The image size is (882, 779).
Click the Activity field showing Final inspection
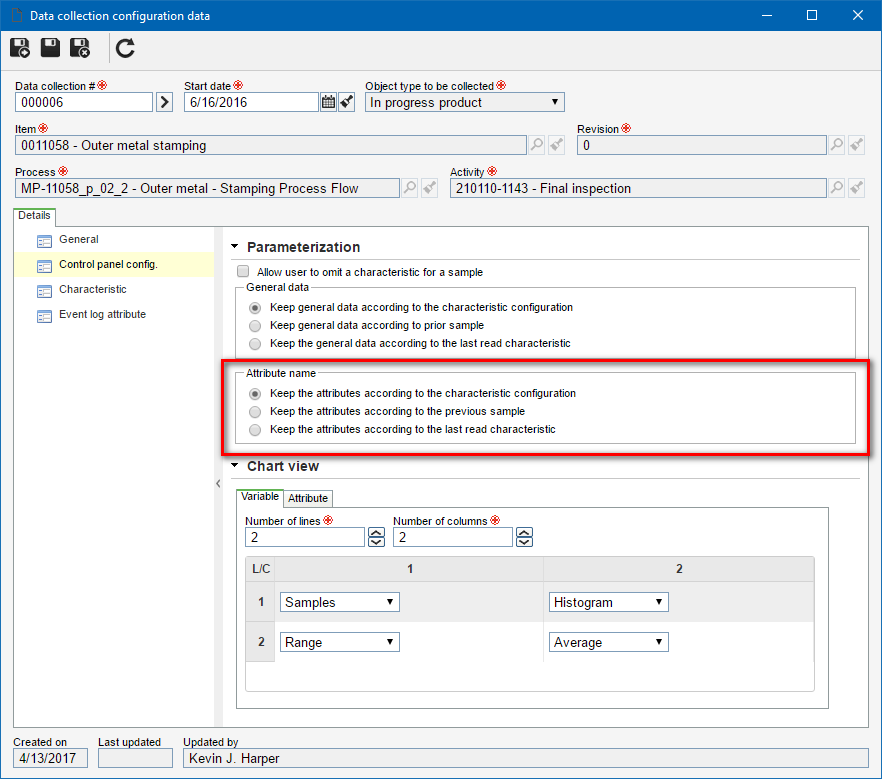638,188
